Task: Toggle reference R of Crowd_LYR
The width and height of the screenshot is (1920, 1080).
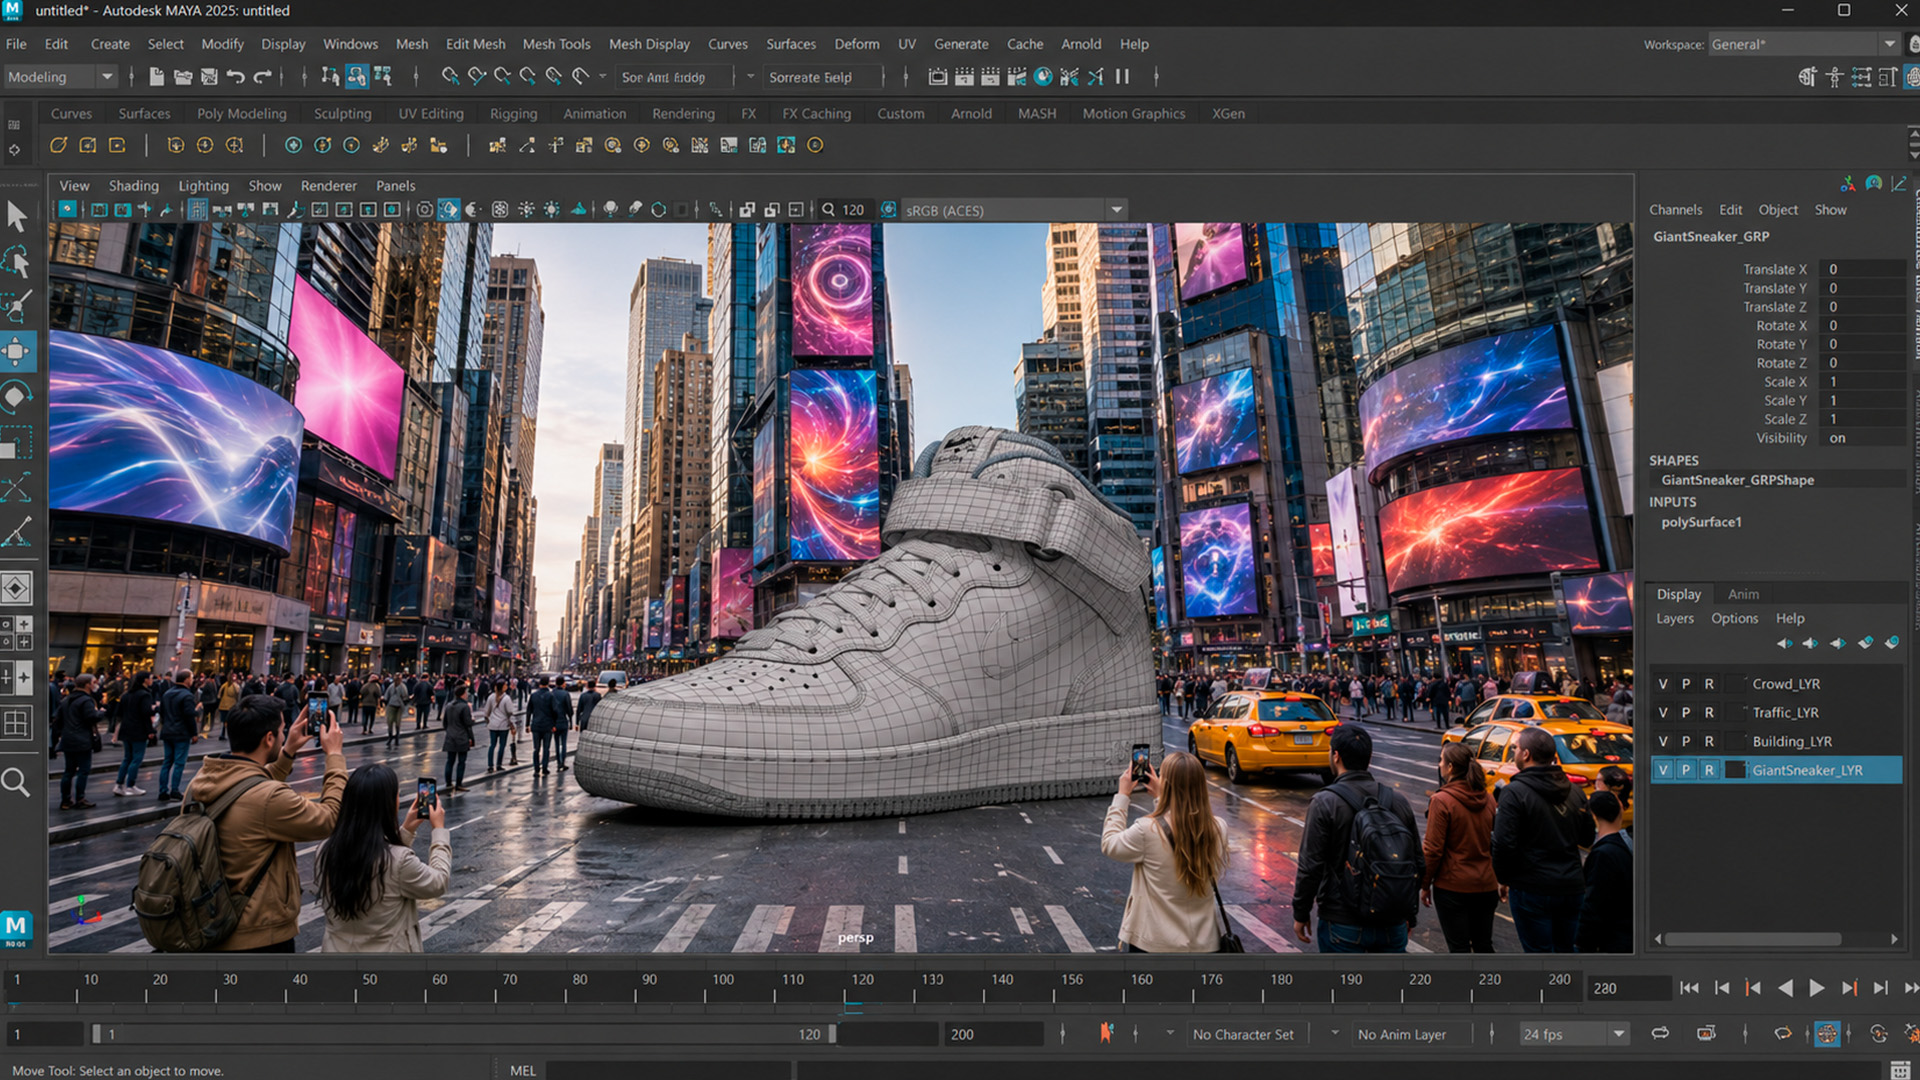Action: [x=1709, y=684]
